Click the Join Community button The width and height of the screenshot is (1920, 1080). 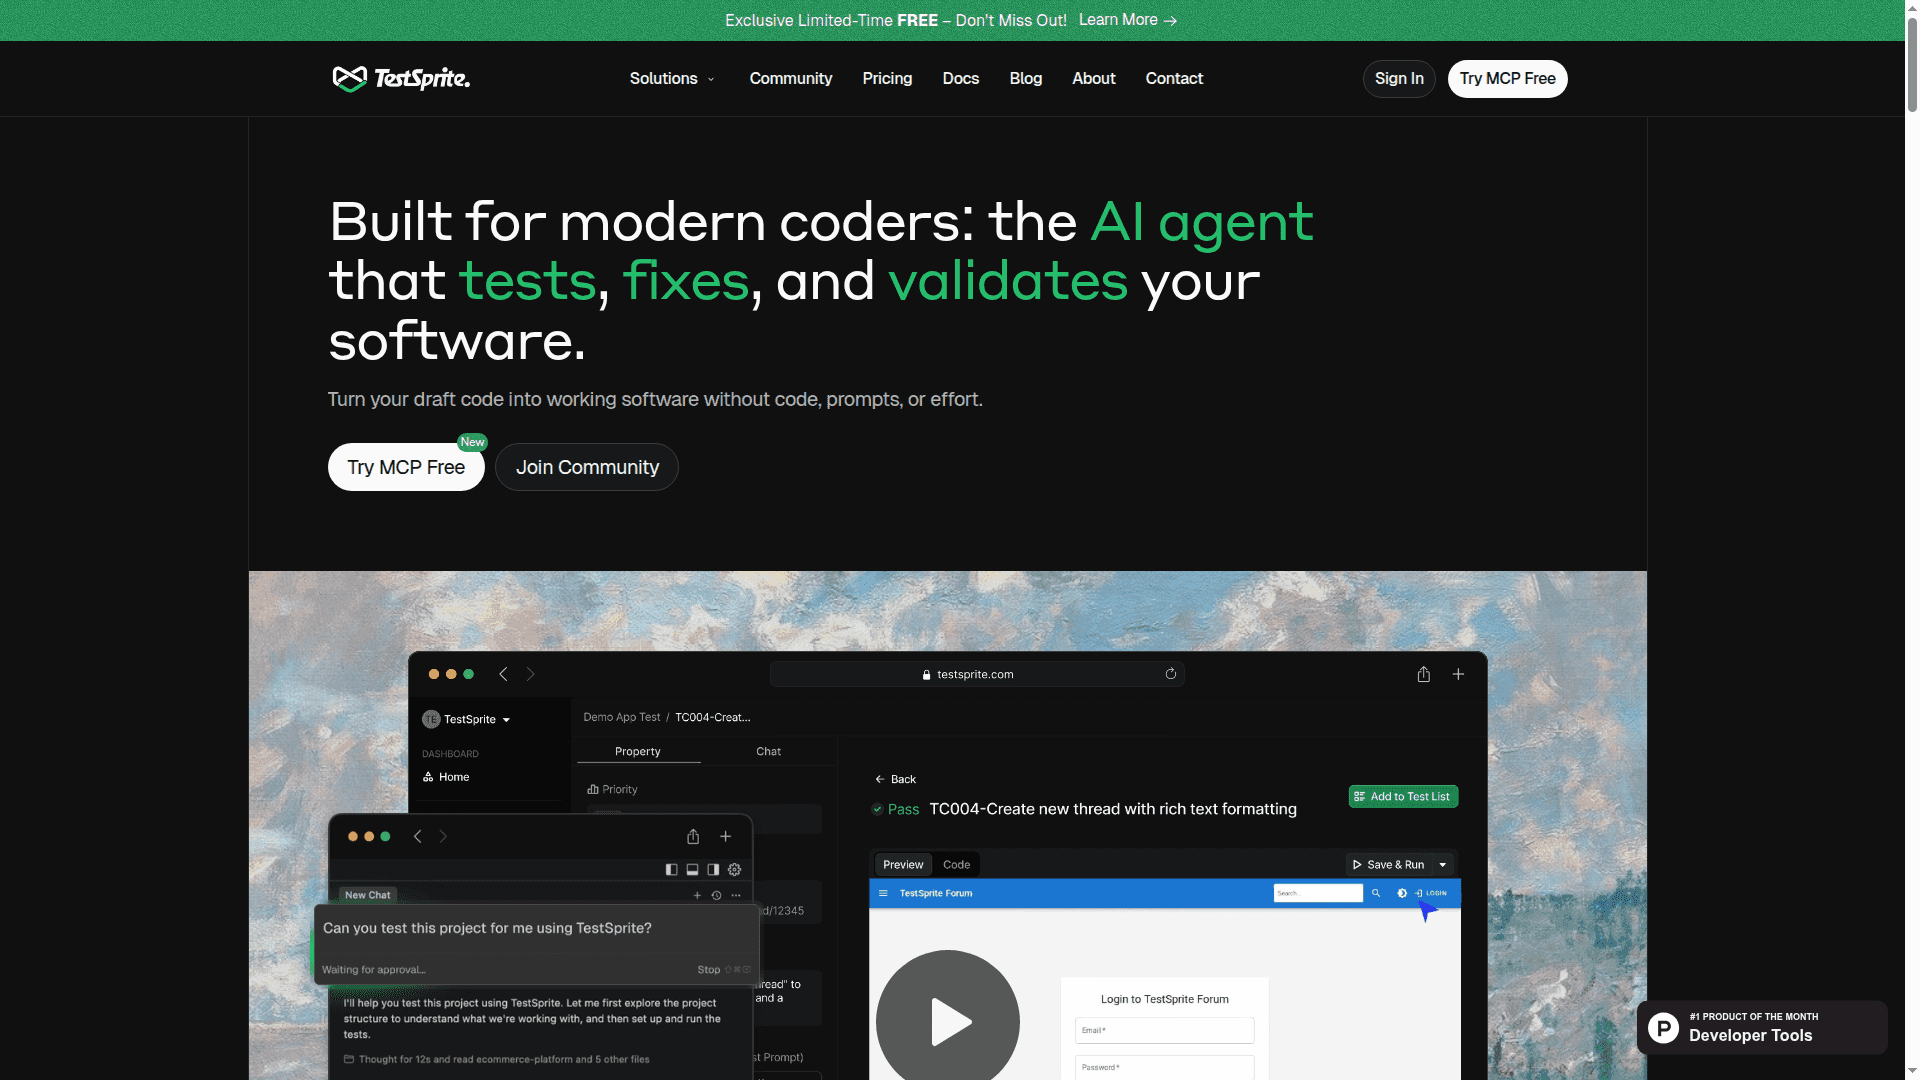point(587,467)
